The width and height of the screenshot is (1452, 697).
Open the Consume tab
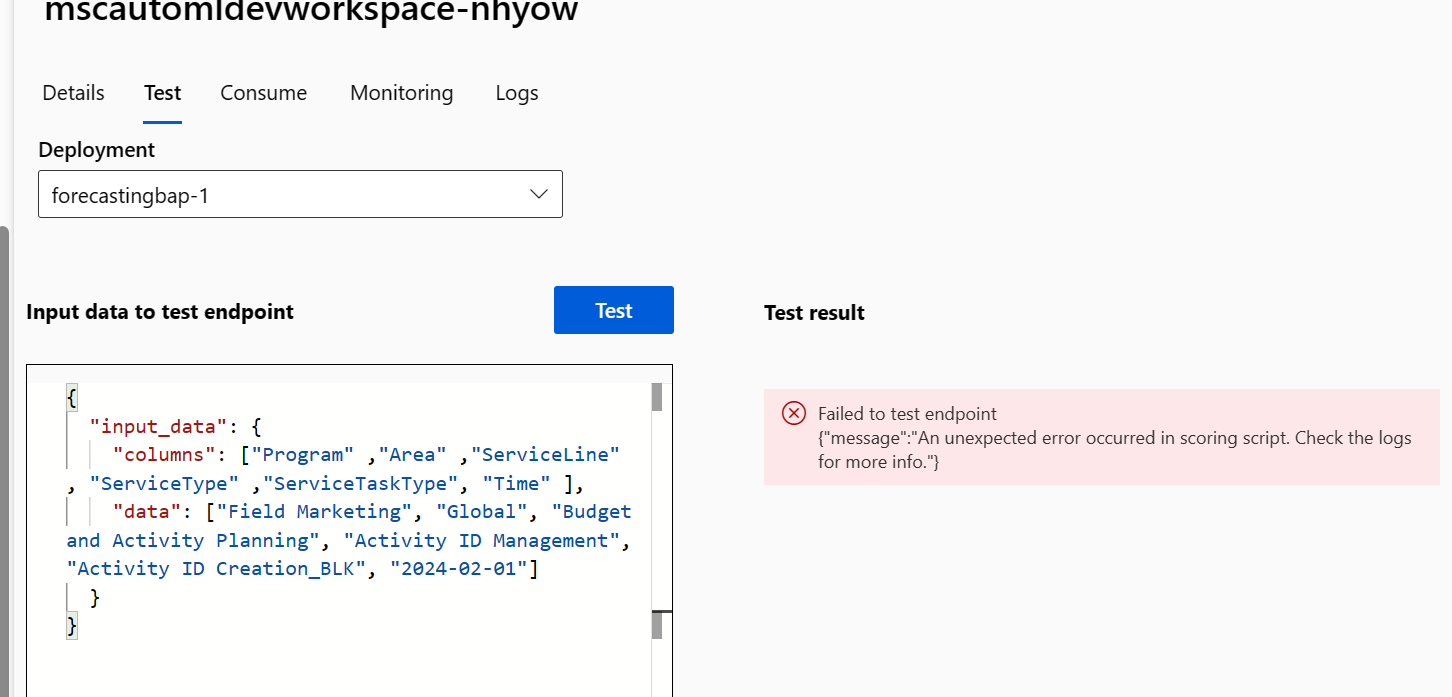click(x=263, y=92)
